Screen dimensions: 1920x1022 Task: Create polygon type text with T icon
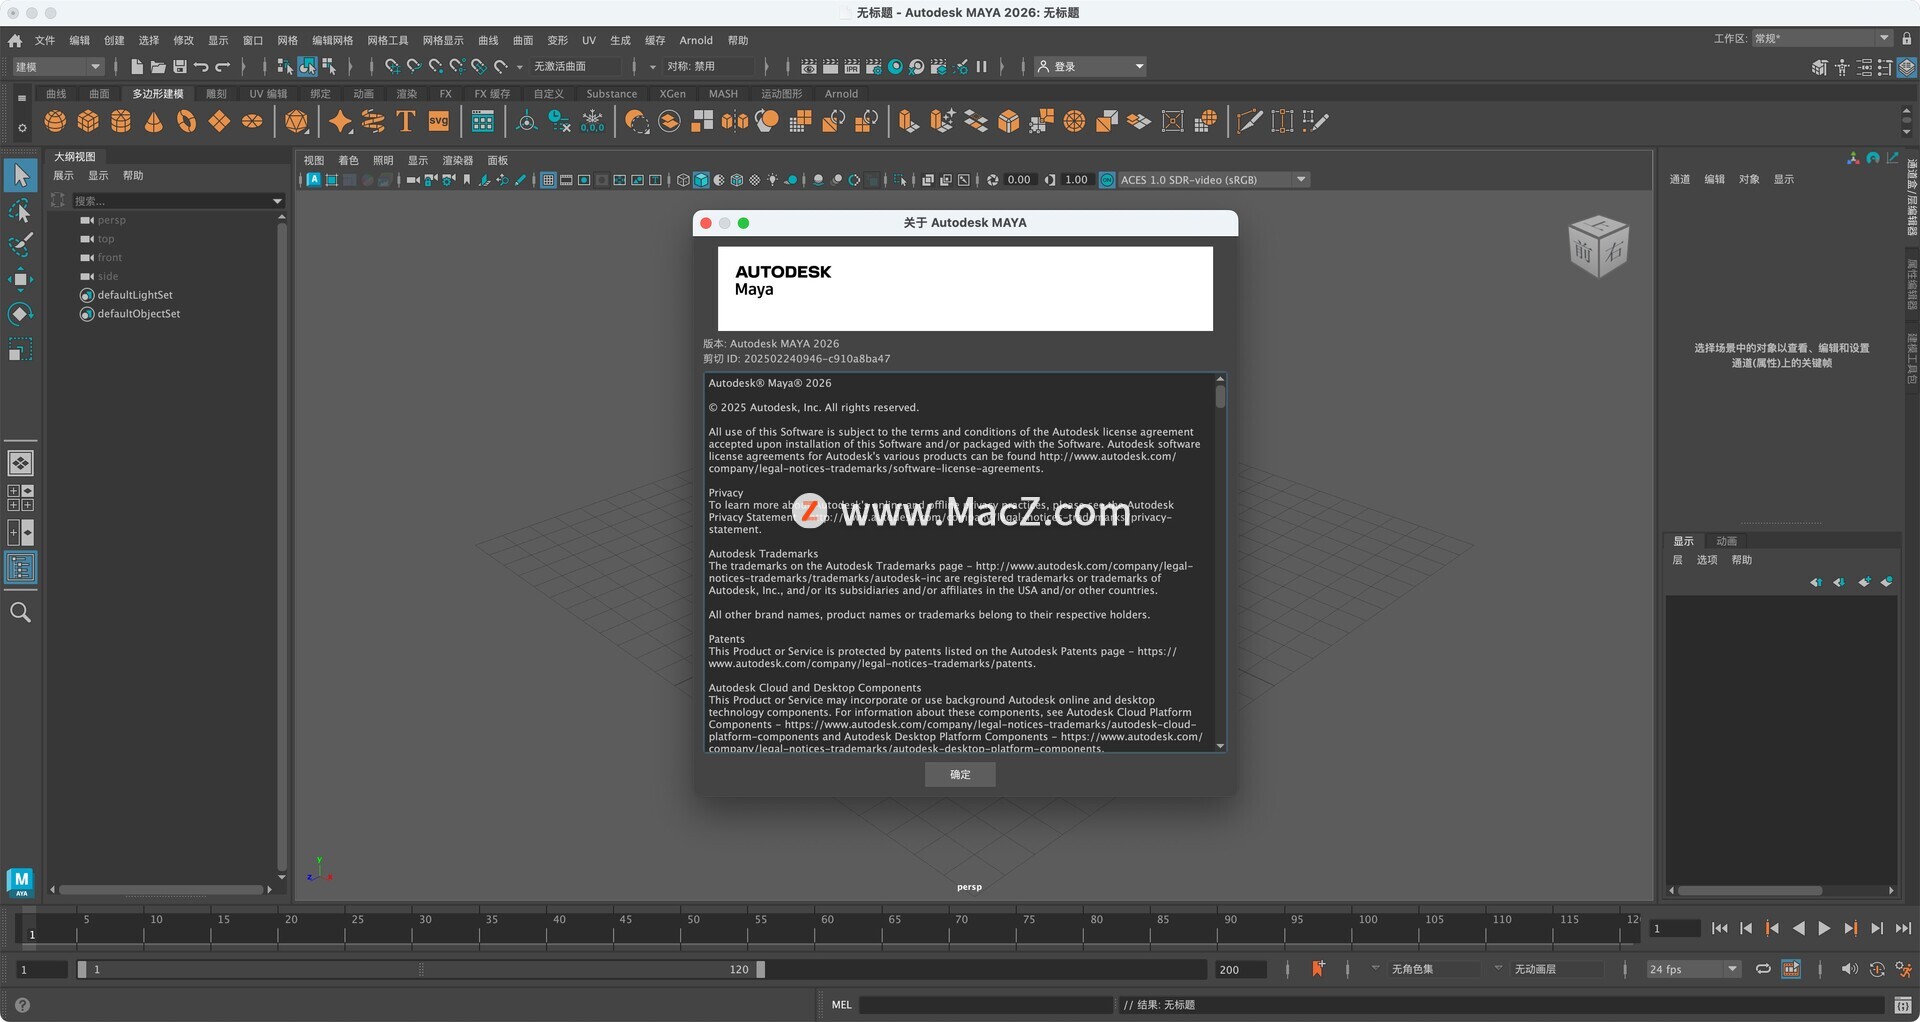pos(406,121)
